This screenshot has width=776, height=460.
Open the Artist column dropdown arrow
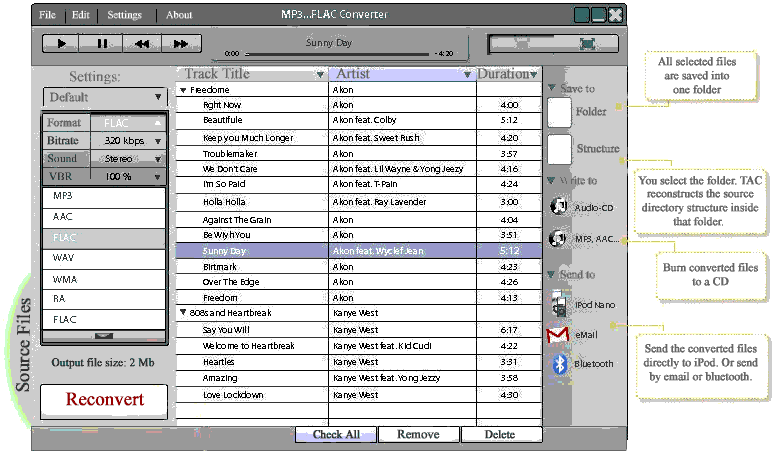point(467,75)
